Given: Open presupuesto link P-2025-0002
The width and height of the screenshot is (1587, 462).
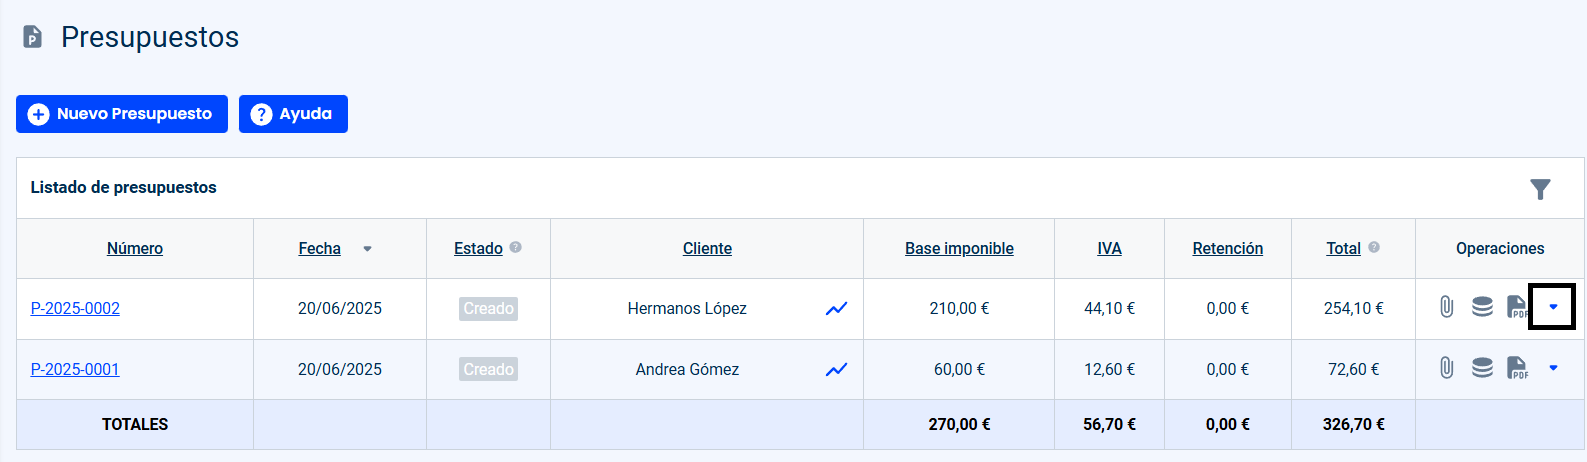Looking at the screenshot, I should [x=75, y=308].
